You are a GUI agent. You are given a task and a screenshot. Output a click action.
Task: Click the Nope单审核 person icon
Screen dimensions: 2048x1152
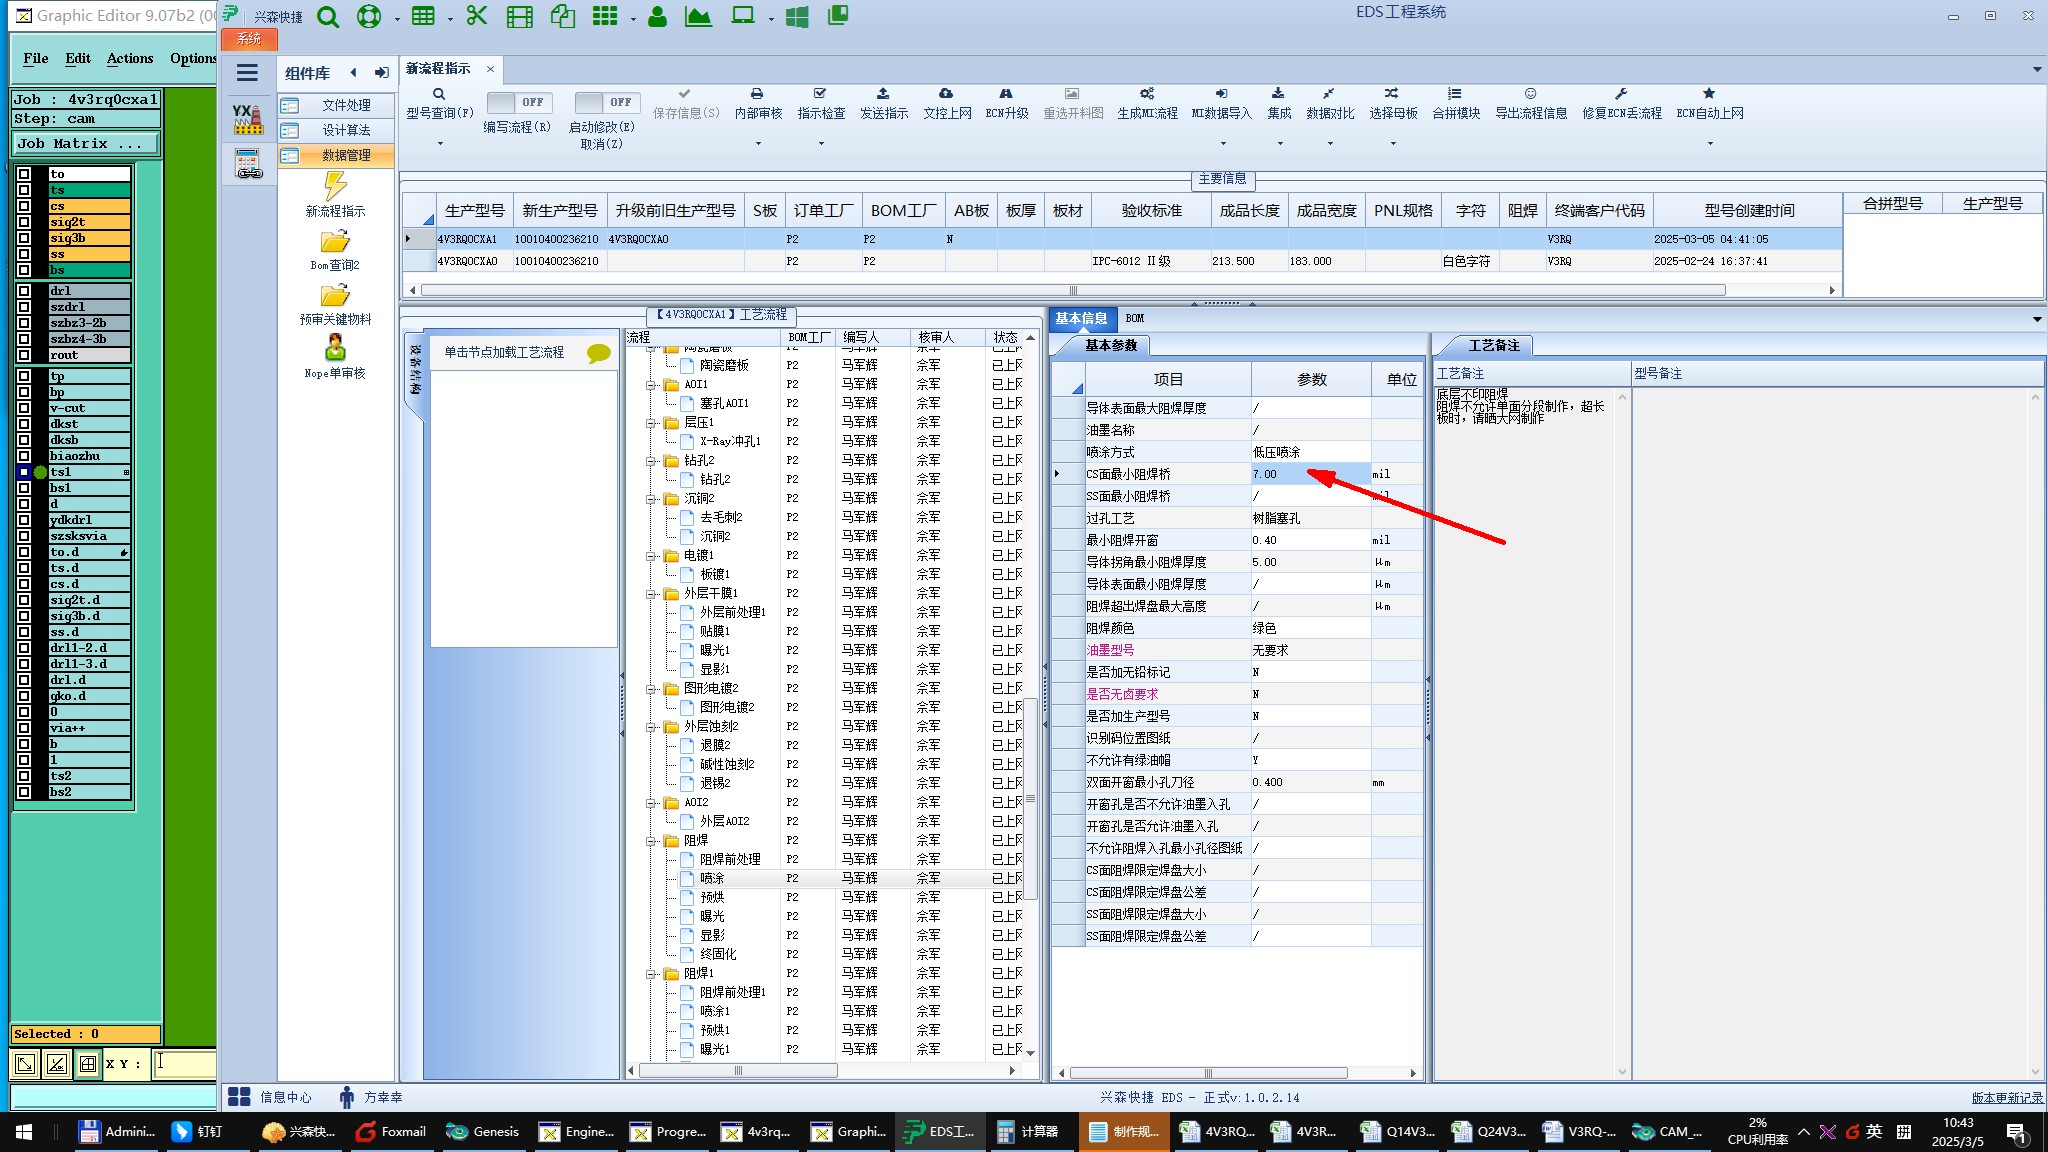tap(335, 348)
